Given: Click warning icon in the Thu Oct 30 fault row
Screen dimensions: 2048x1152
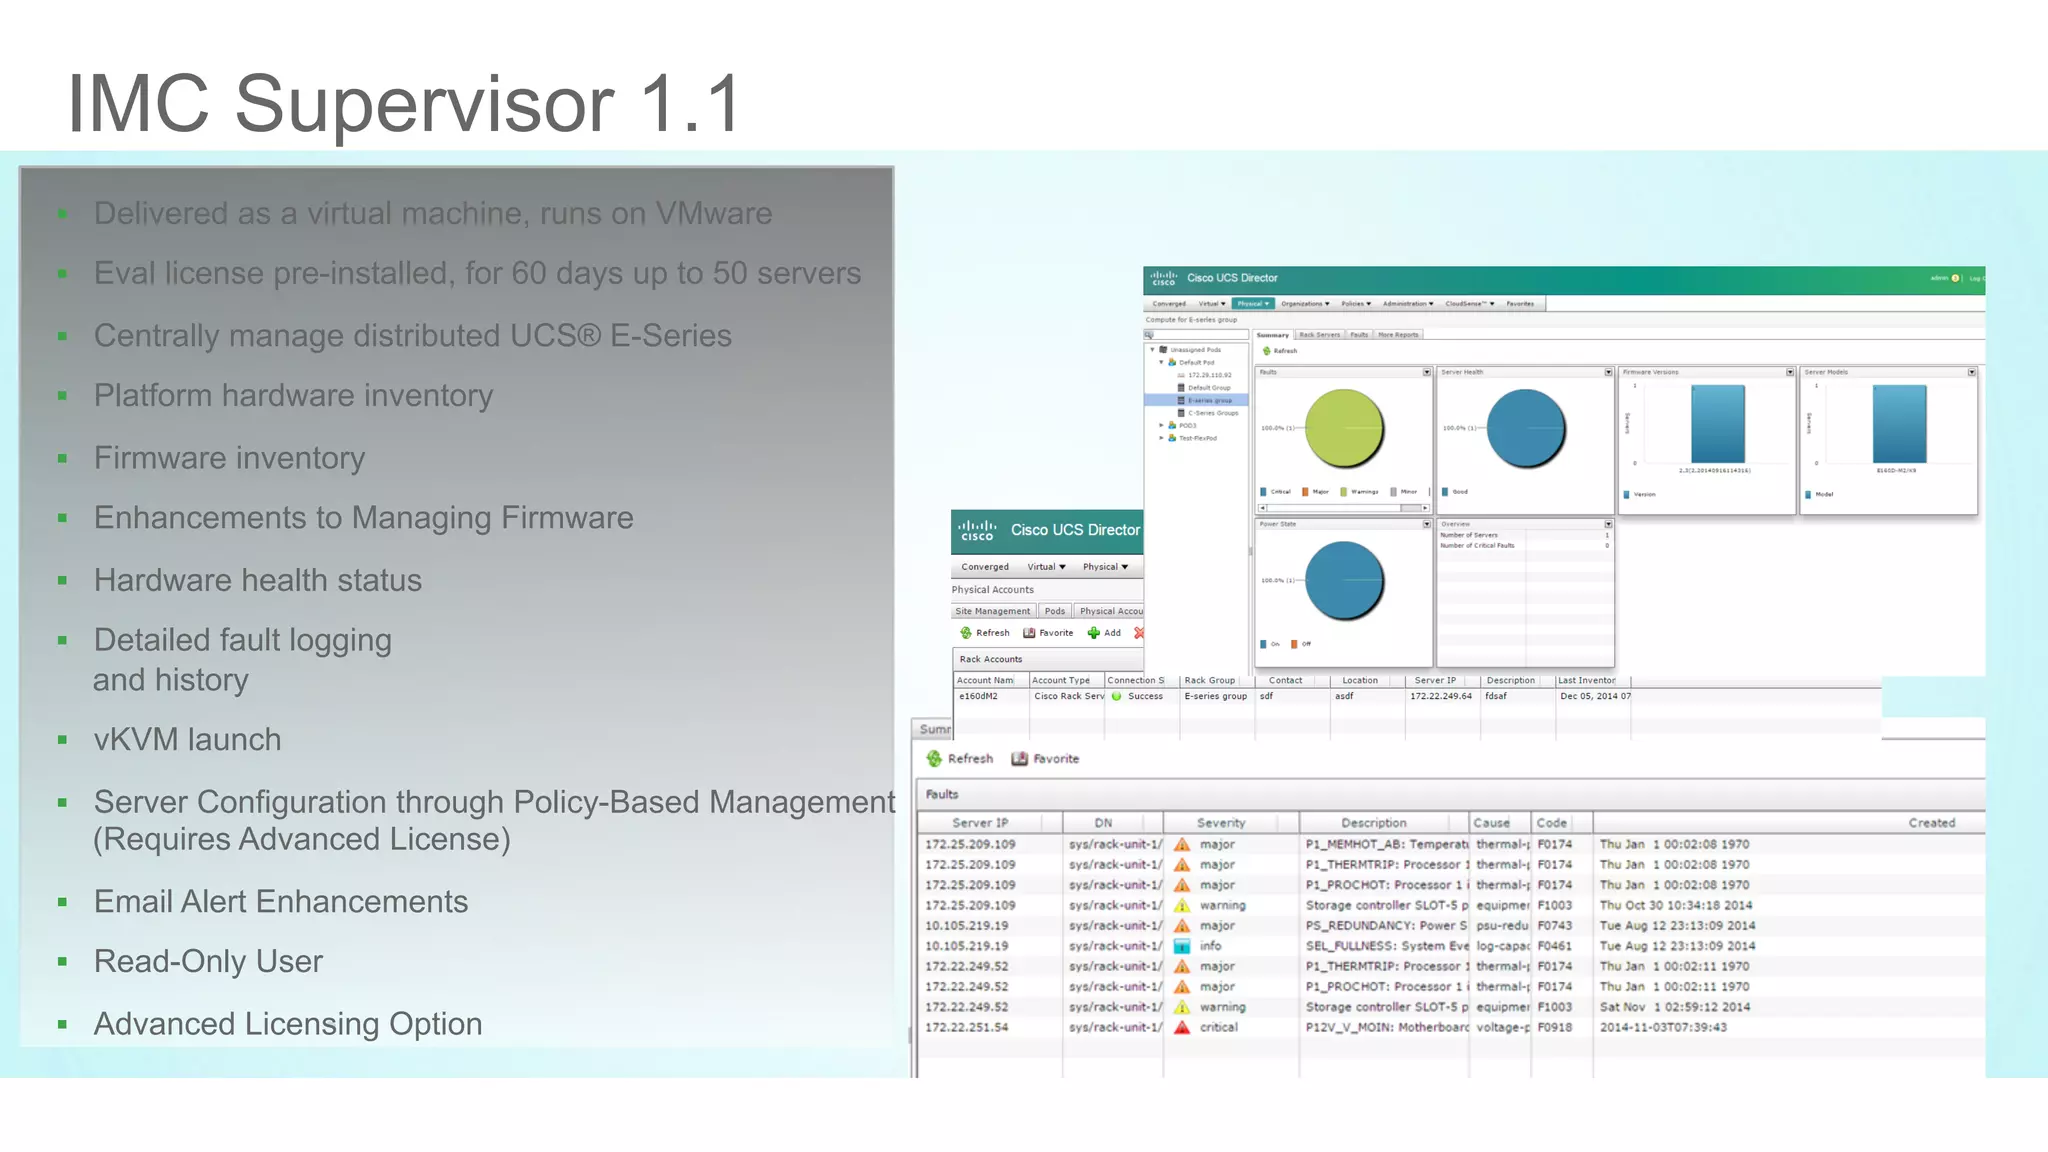Looking at the screenshot, I should (1182, 905).
